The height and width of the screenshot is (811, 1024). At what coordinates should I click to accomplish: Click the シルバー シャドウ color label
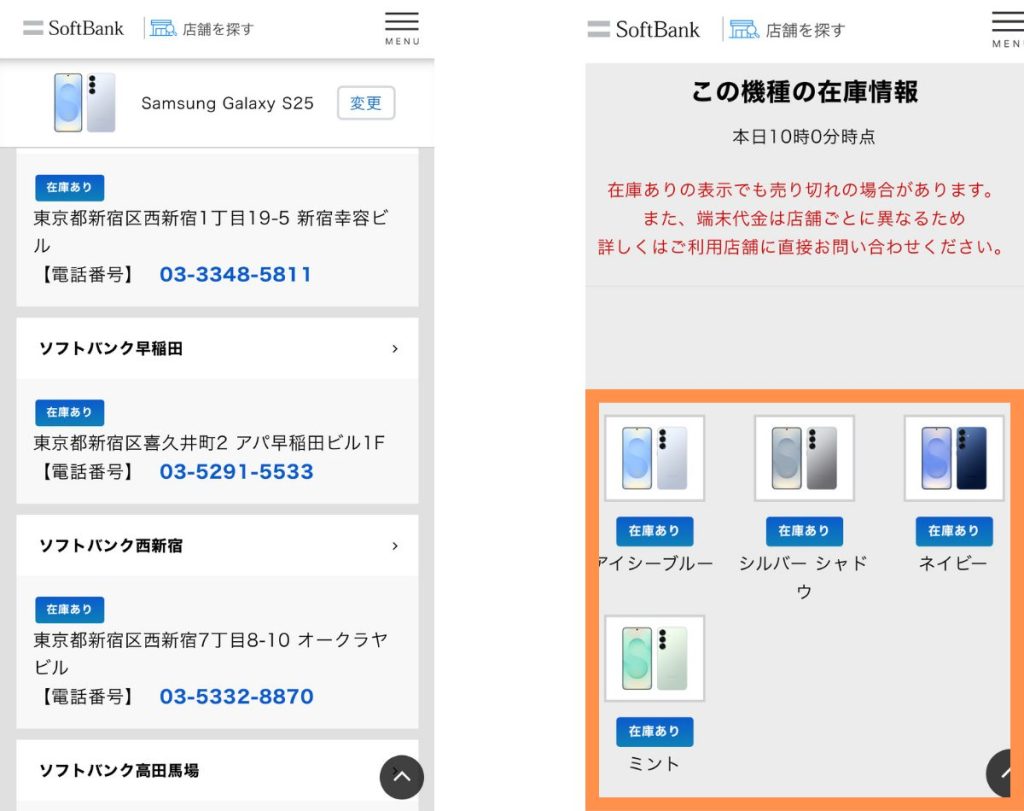point(804,577)
